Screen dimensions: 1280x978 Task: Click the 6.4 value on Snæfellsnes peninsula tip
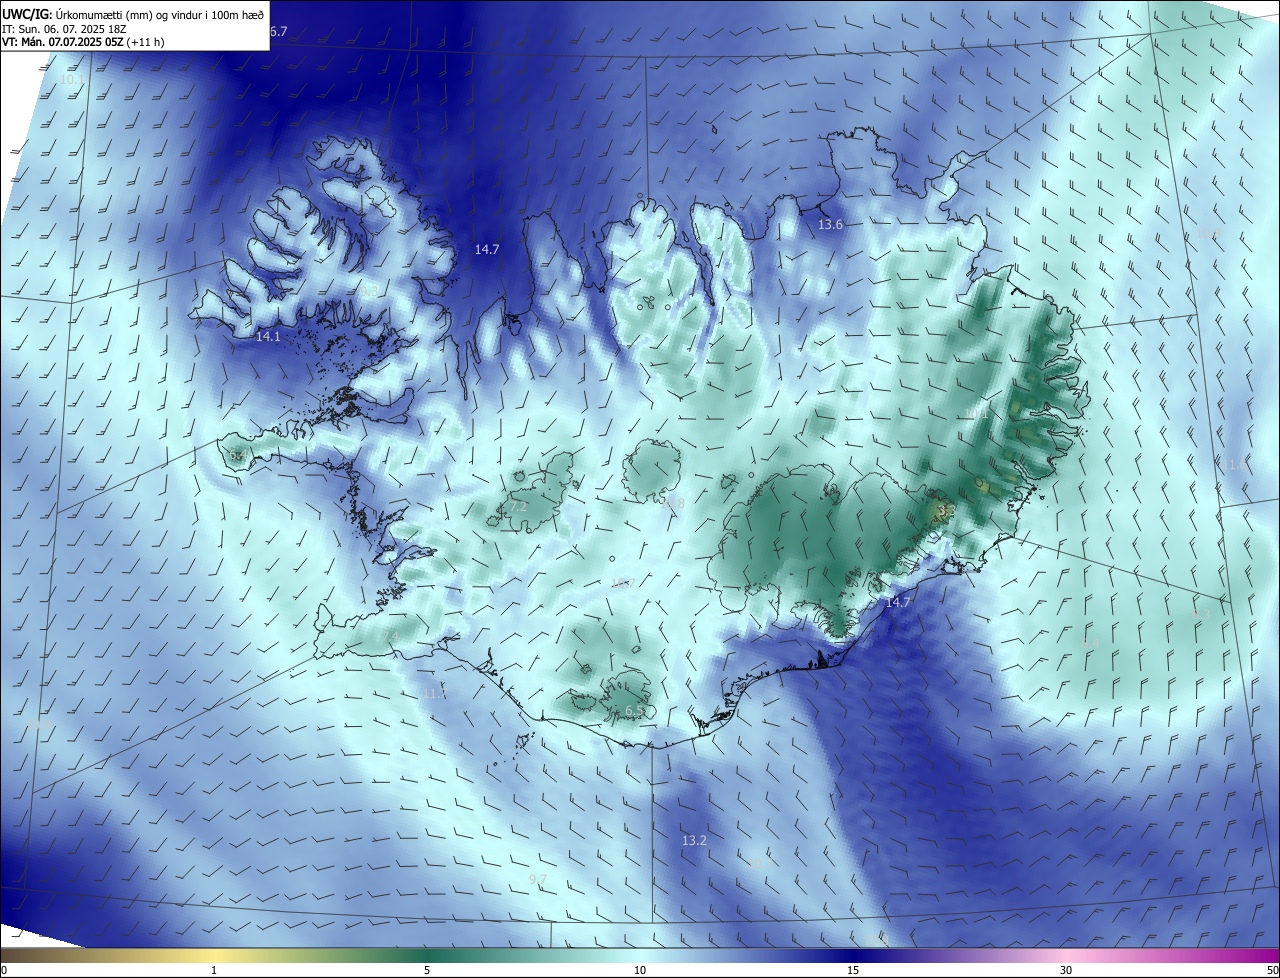(x=238, y=456)
